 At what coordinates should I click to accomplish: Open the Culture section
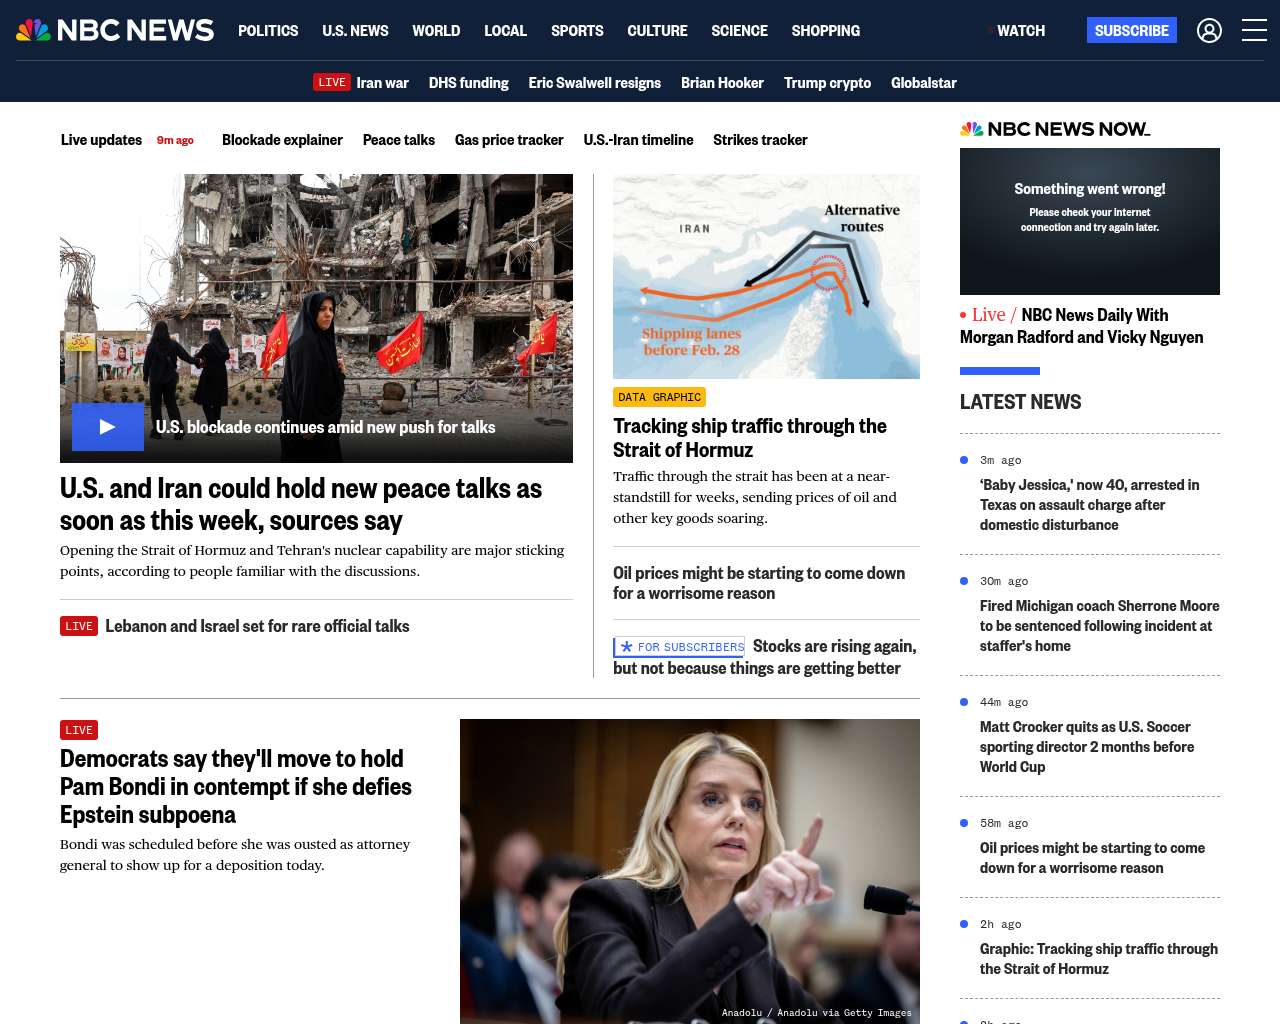click(x=657, y=31)
